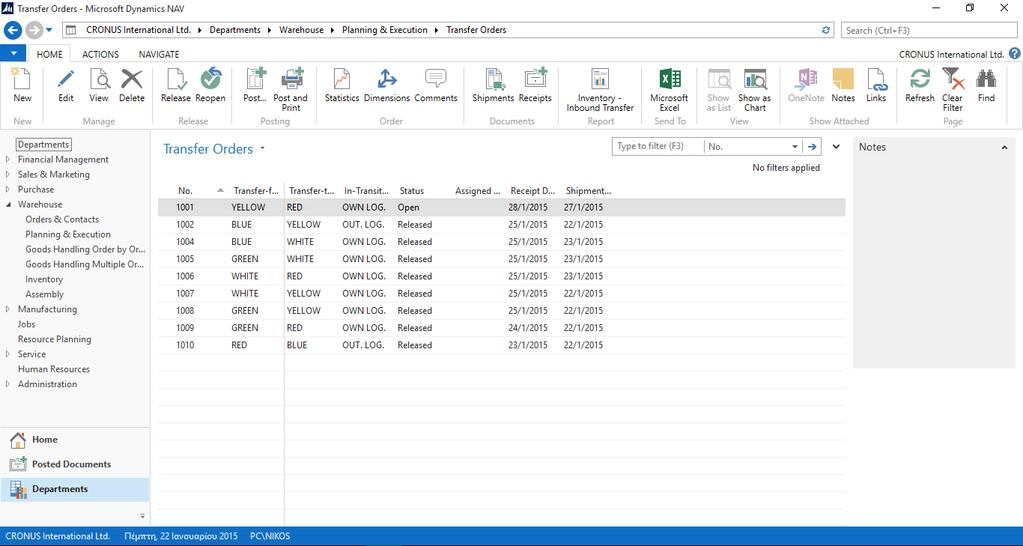Click the Post... icon
The width and height of the screenshot is (1023, 546).
(255, 79)
